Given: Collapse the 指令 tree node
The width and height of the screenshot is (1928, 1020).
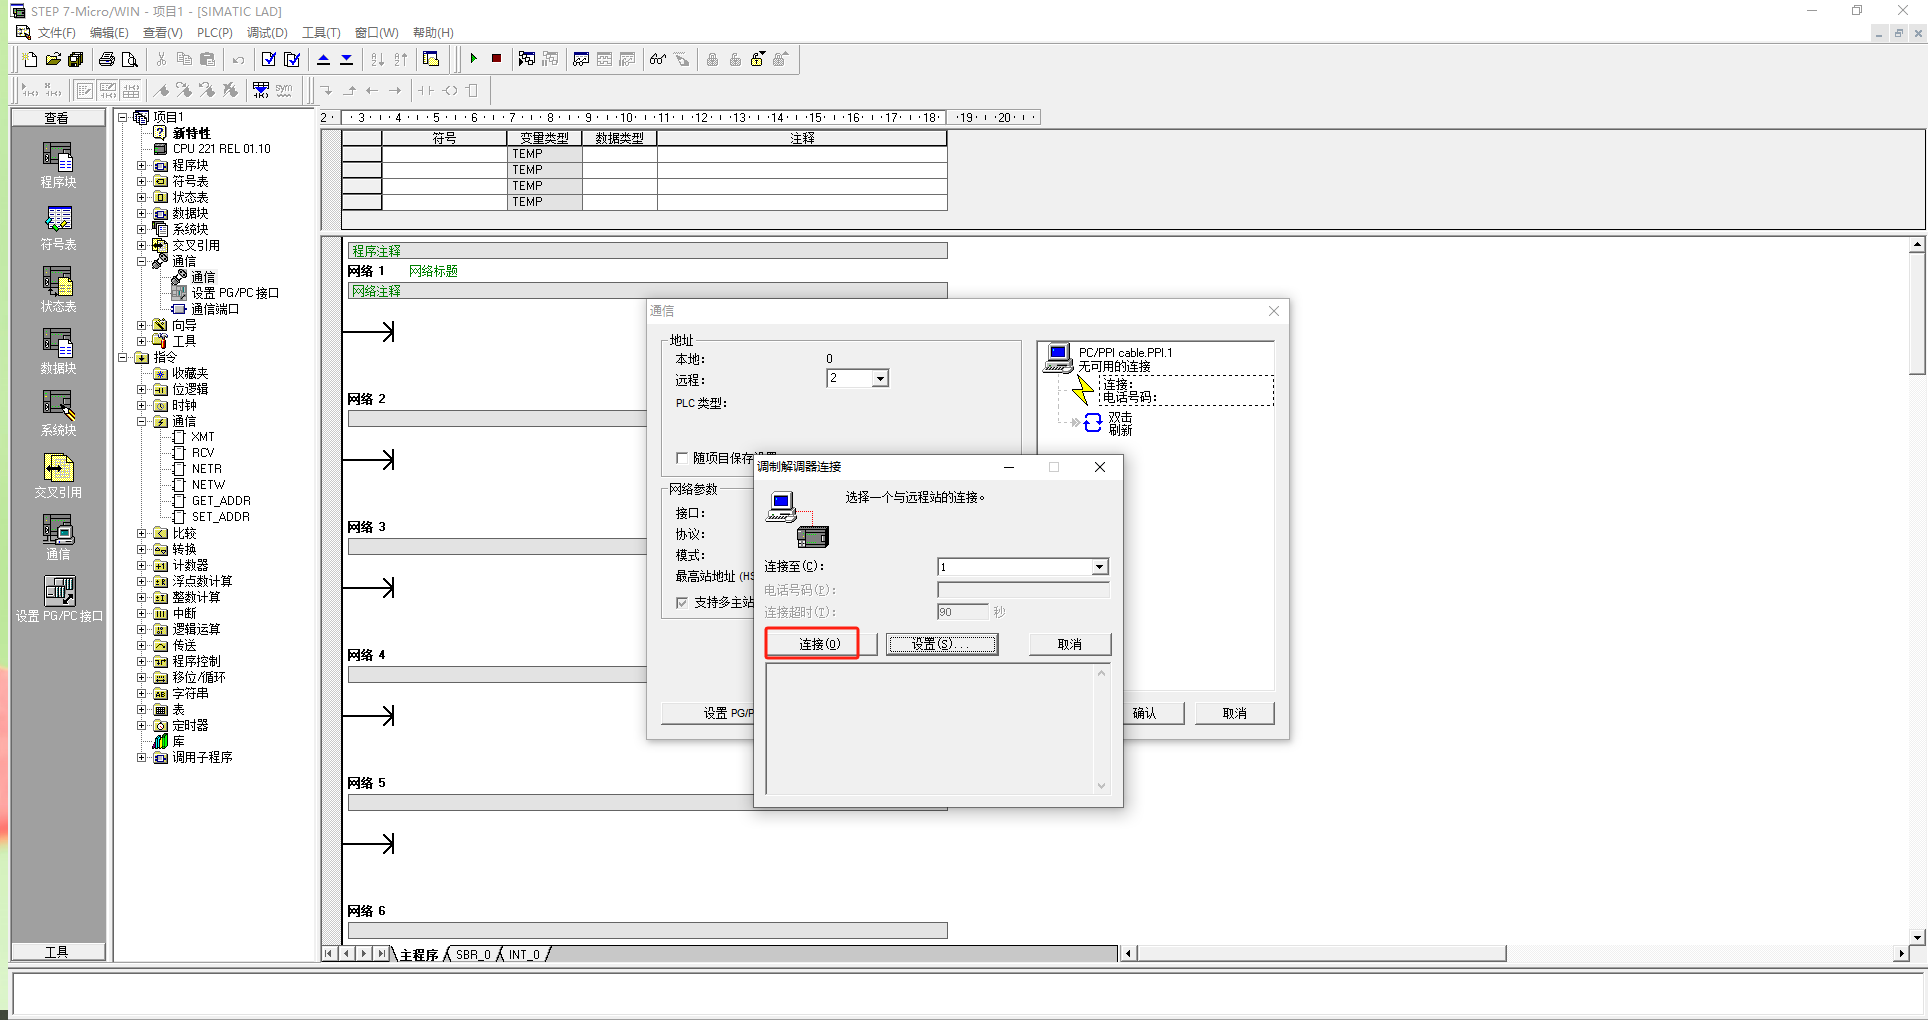Looking at the screenshot, I should [123, 357].
